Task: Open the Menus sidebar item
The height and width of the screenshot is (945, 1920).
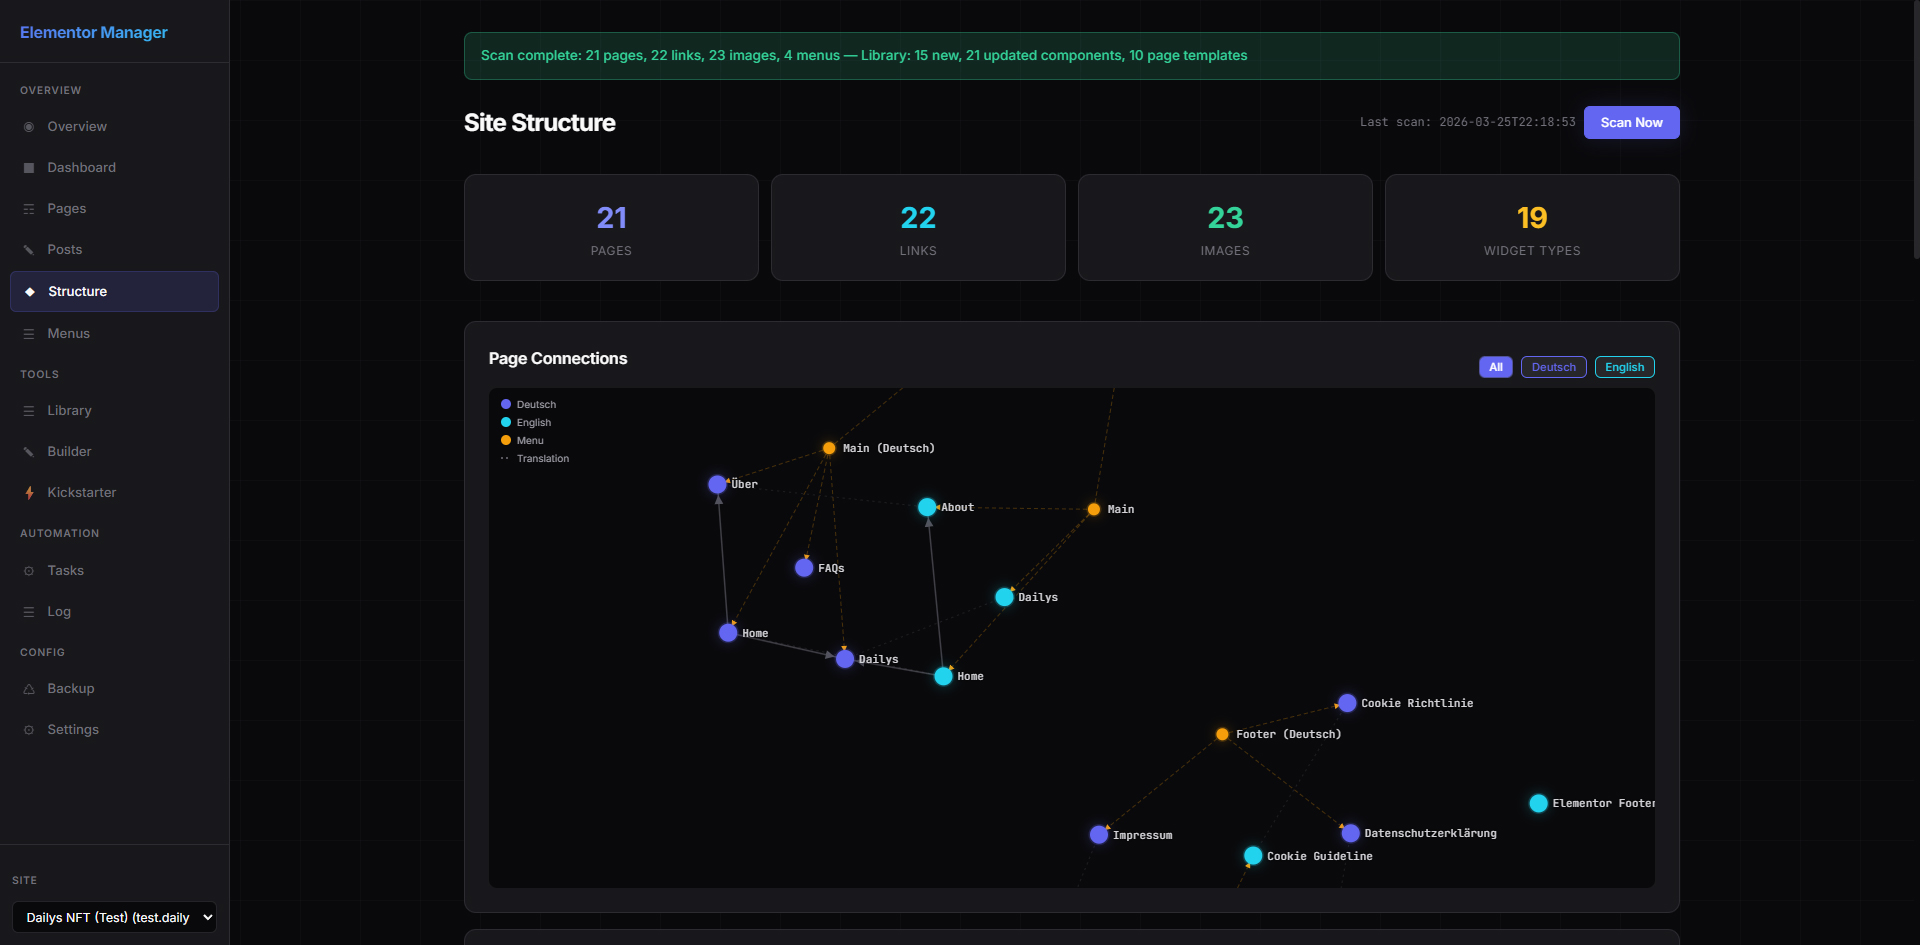Action: [69, 334]
